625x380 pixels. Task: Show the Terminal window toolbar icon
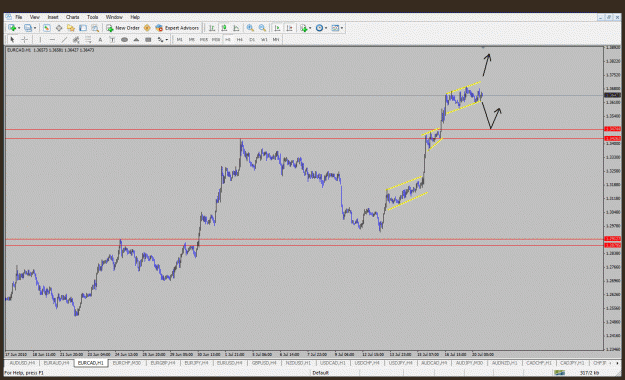83,28
